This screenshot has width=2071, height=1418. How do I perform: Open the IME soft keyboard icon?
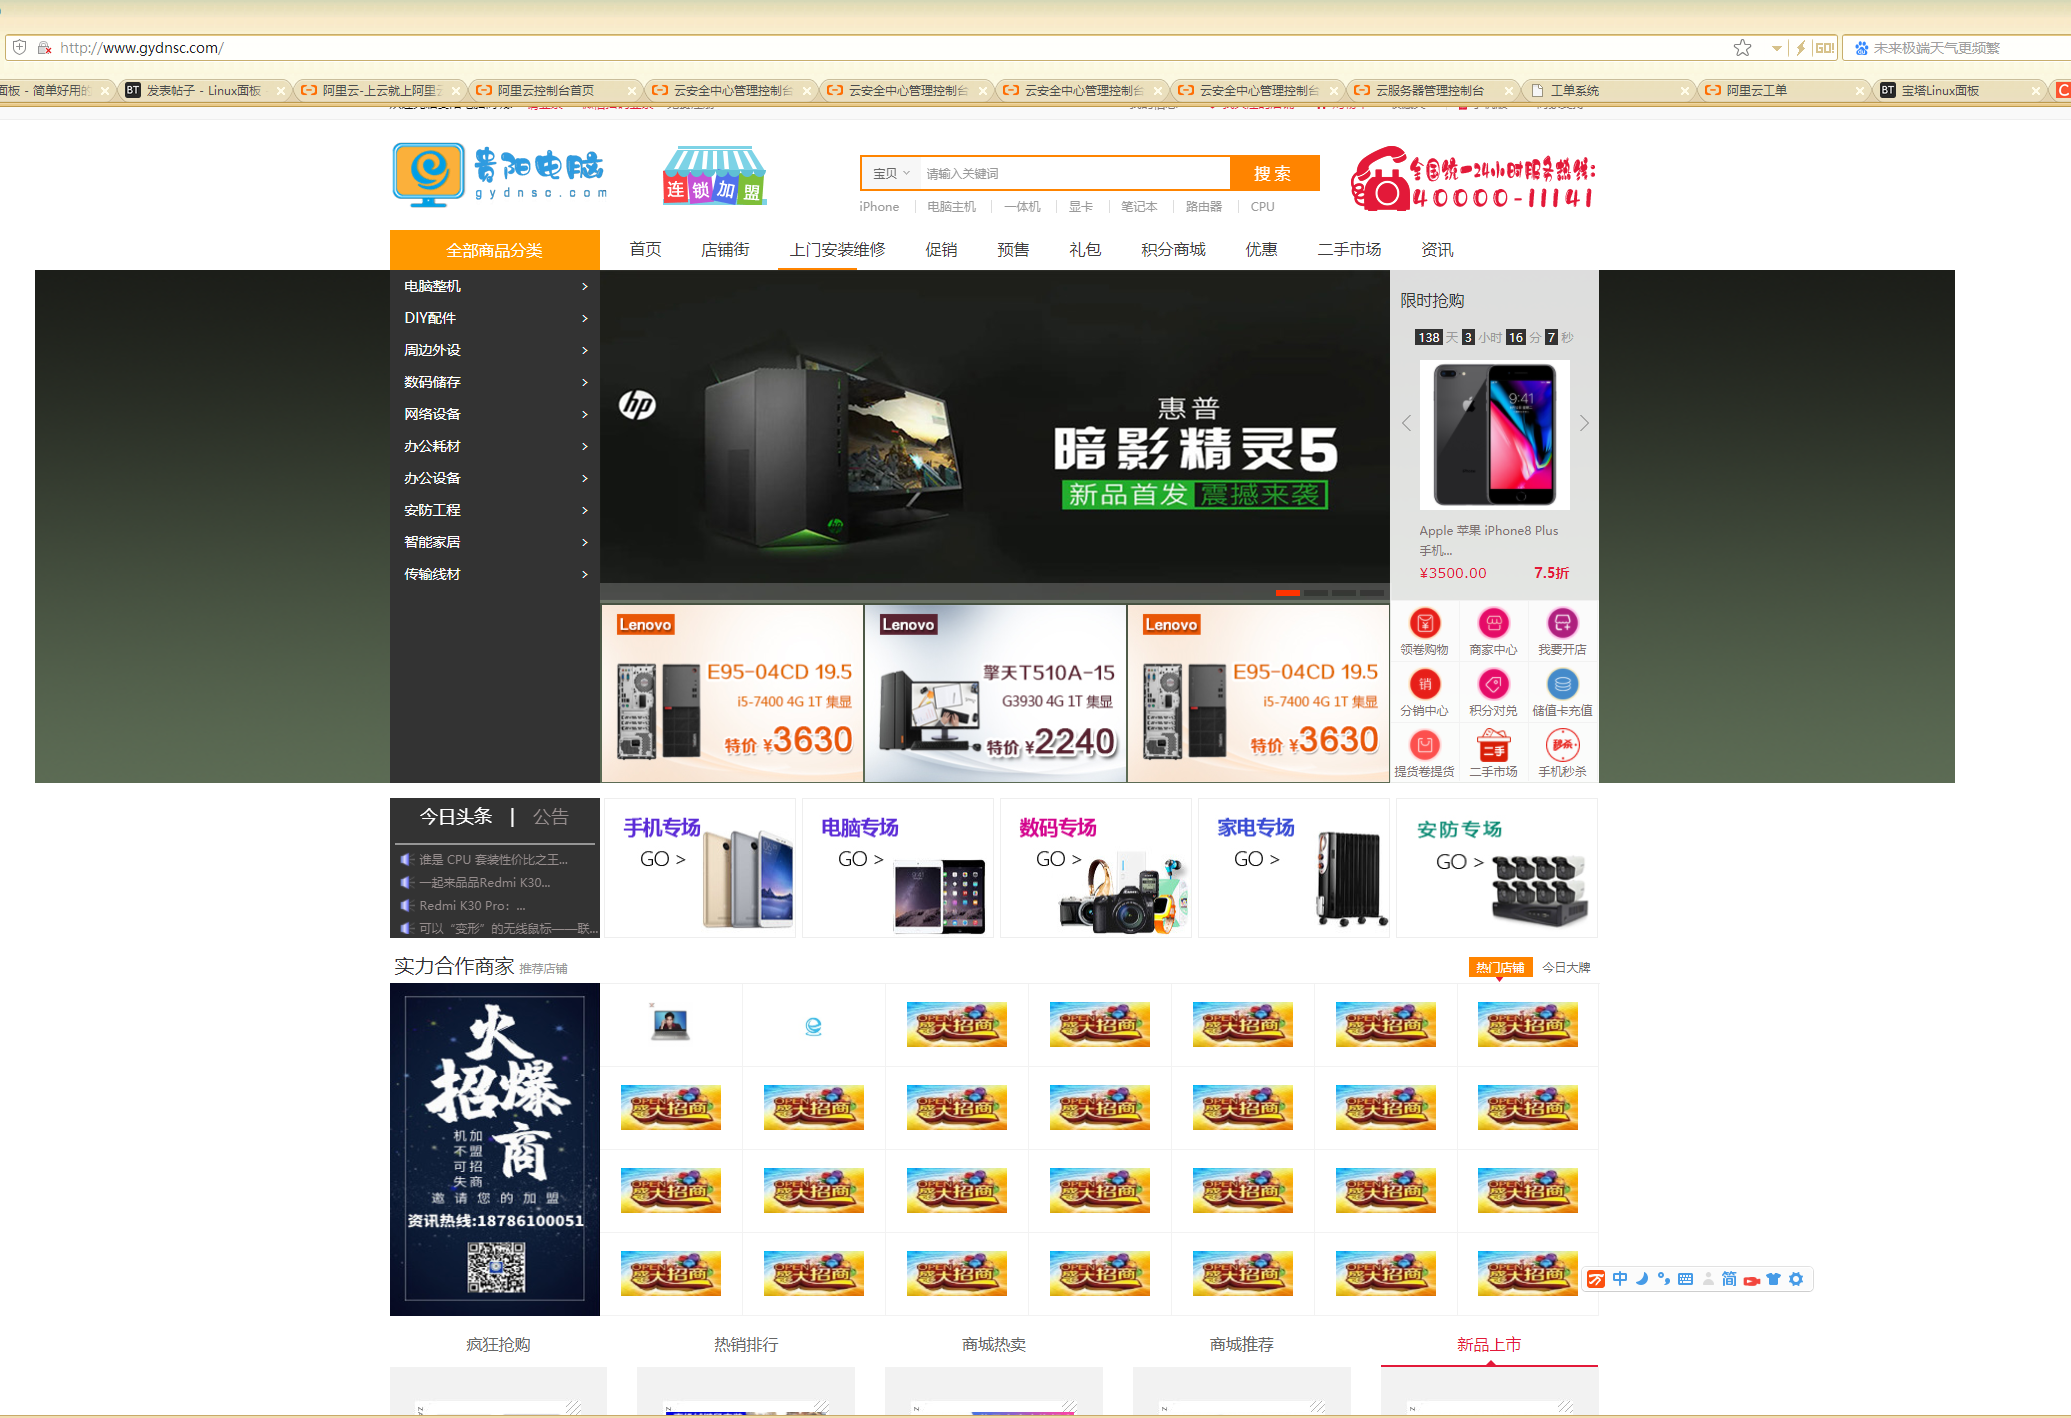[1685, 1279]
